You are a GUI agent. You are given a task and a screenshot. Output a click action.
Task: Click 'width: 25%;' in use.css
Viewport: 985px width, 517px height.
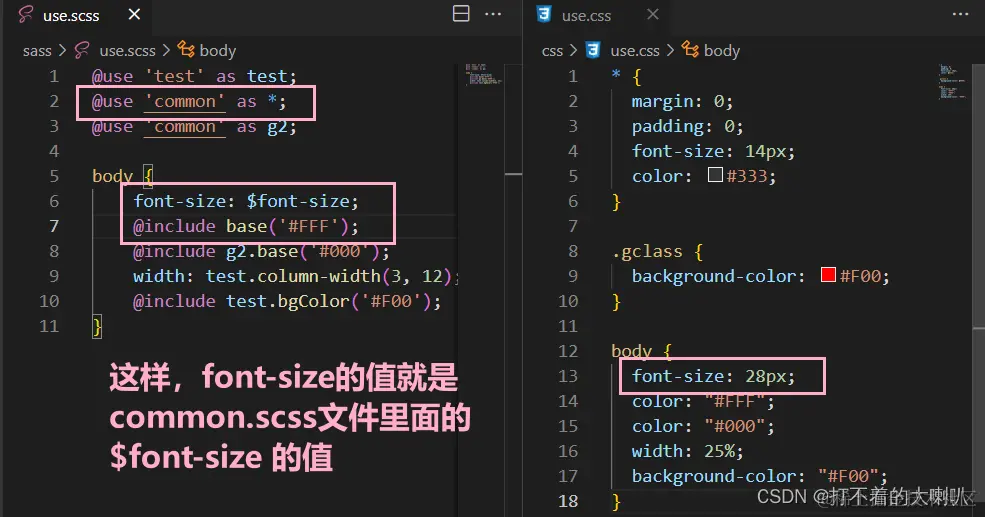688,451
